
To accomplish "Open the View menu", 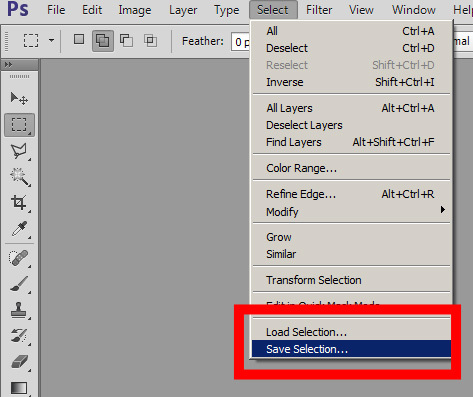I will [x=361, y=10].
